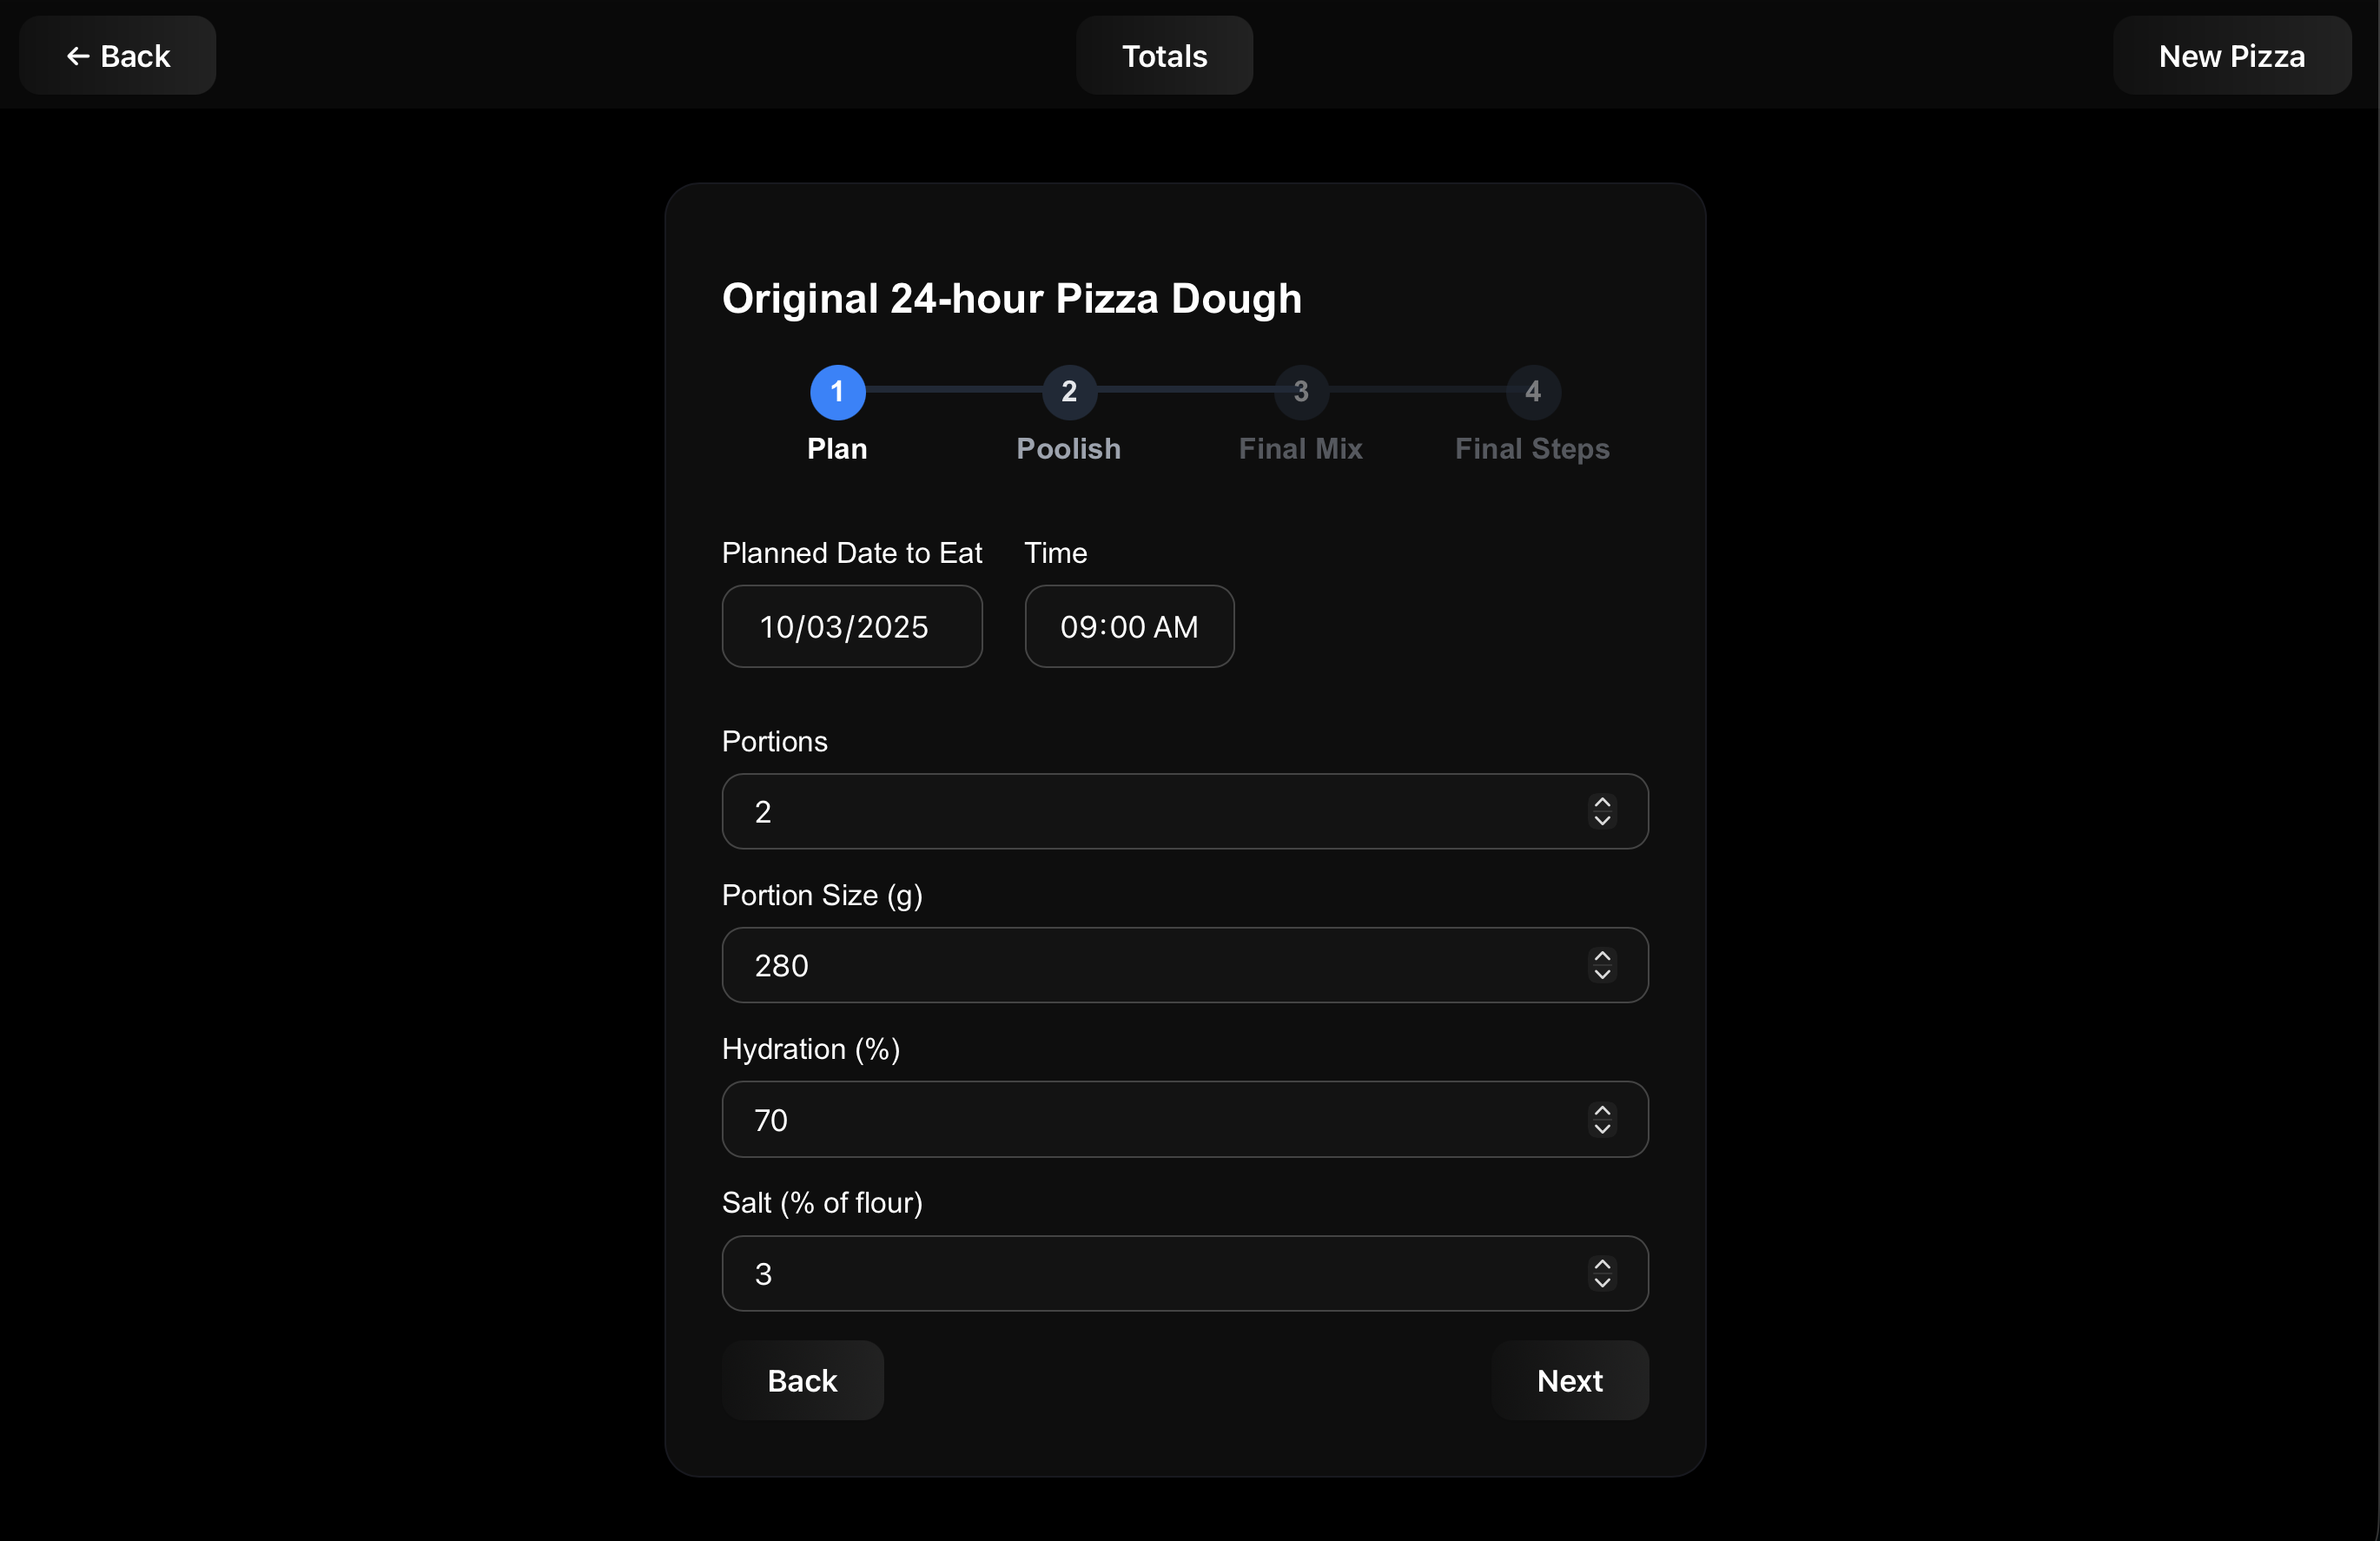
Task: Go to step 2 Poolish circle
Action: click(x=1068, y=392)
